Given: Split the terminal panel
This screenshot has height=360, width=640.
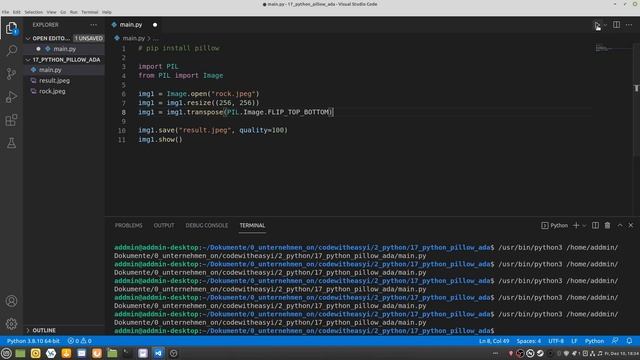Looking at the screenshot, I should tap(596, 225).
